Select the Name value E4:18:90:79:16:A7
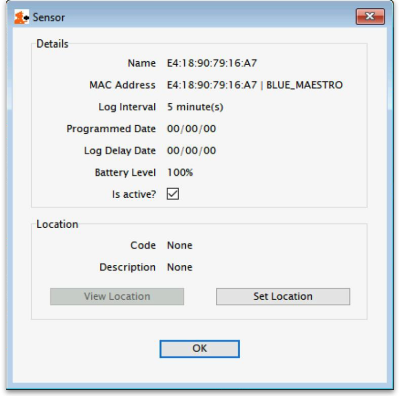 pyautogui.click(x=212, y=63)
